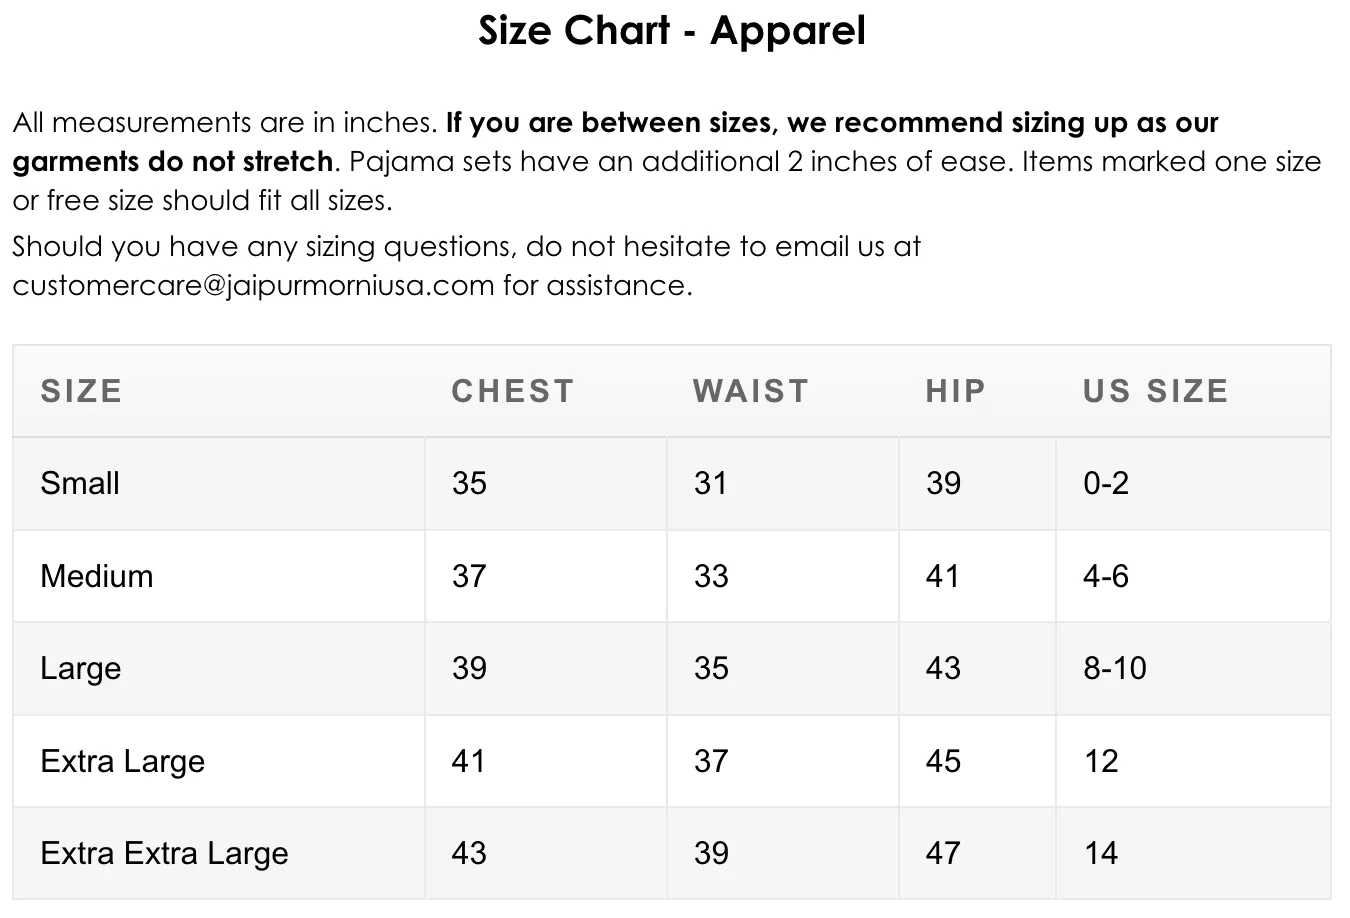1350x918 pixels.
Task: Select the US size 0-2 cell
Action: 1106,484
